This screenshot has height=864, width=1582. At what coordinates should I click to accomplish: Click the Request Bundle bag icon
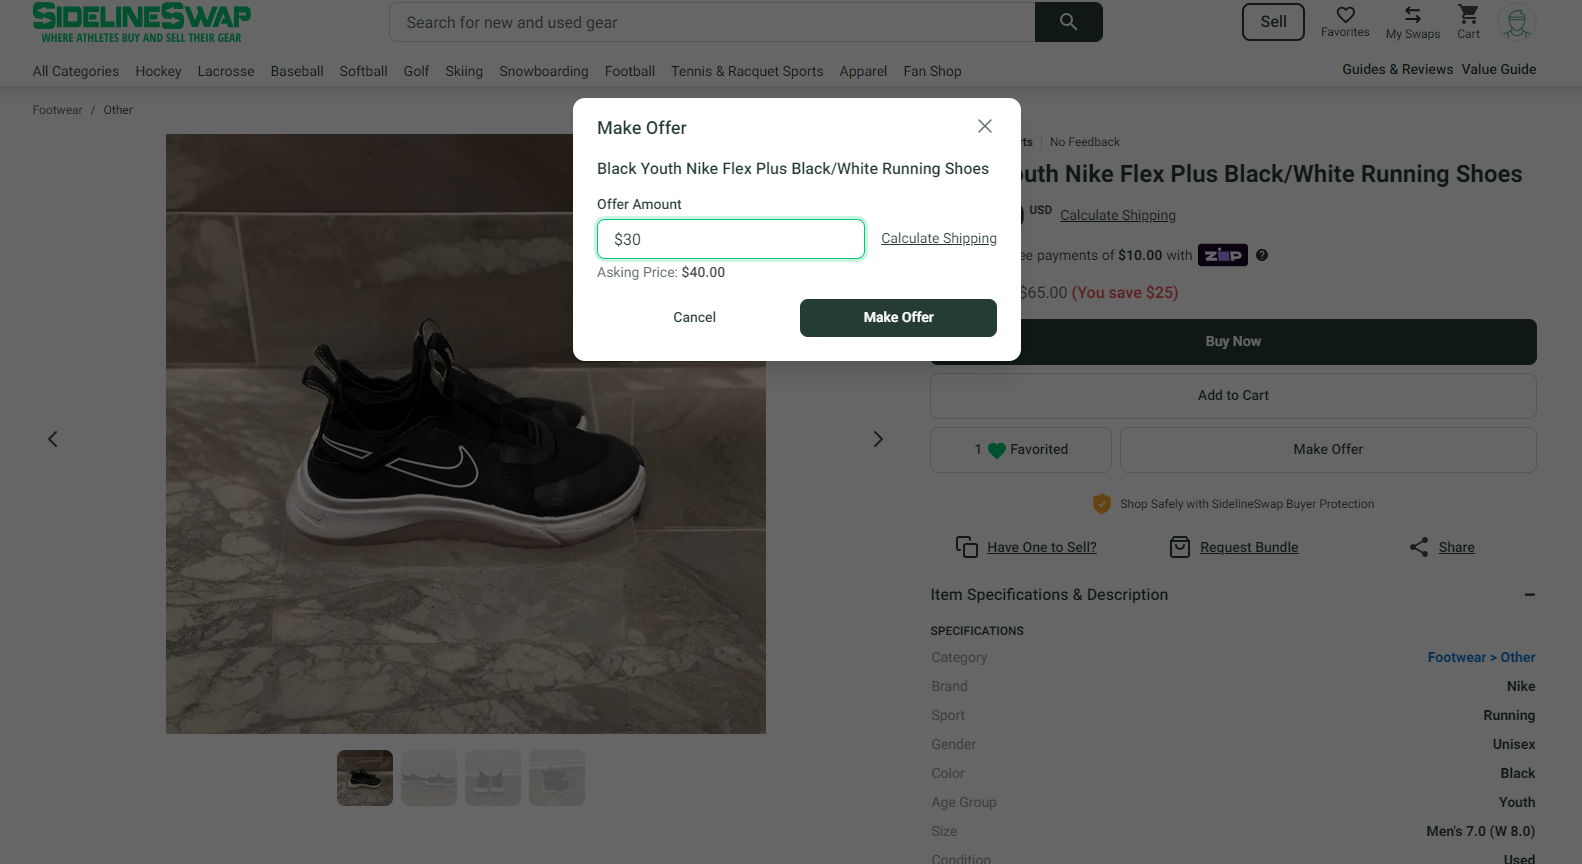[1180, 547]
